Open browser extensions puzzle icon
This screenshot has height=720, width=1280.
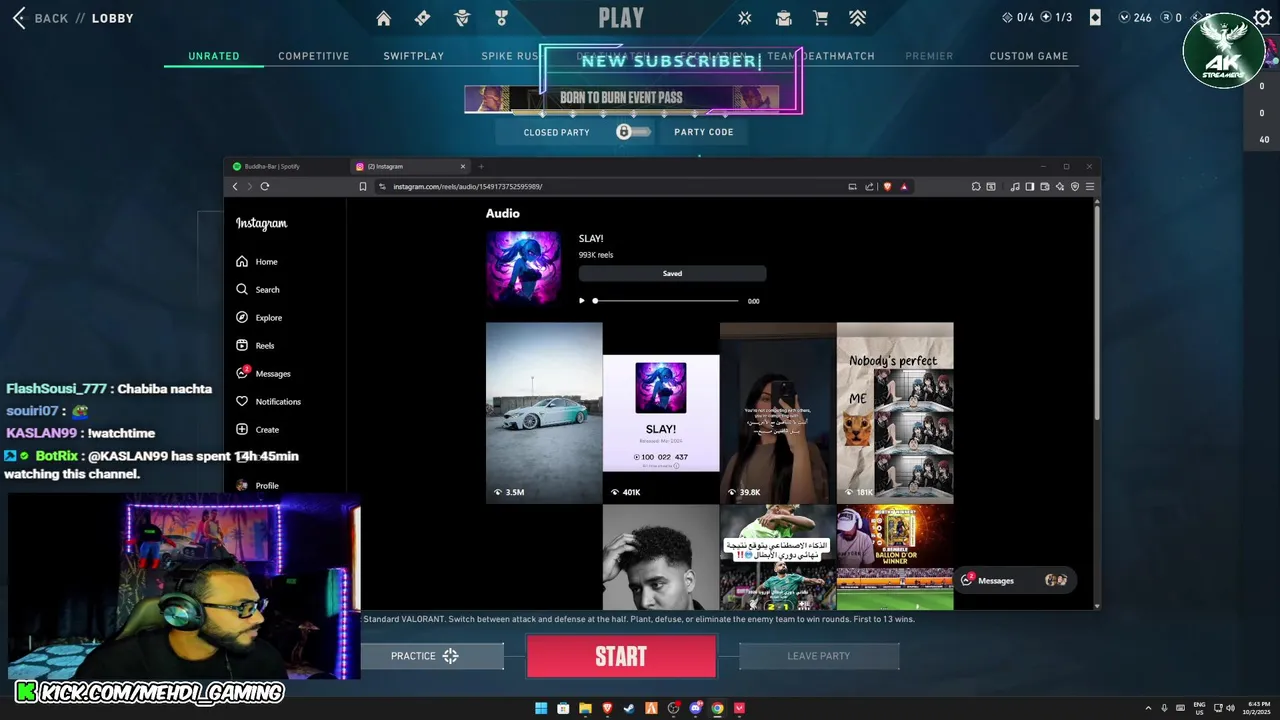pos(976,186)
